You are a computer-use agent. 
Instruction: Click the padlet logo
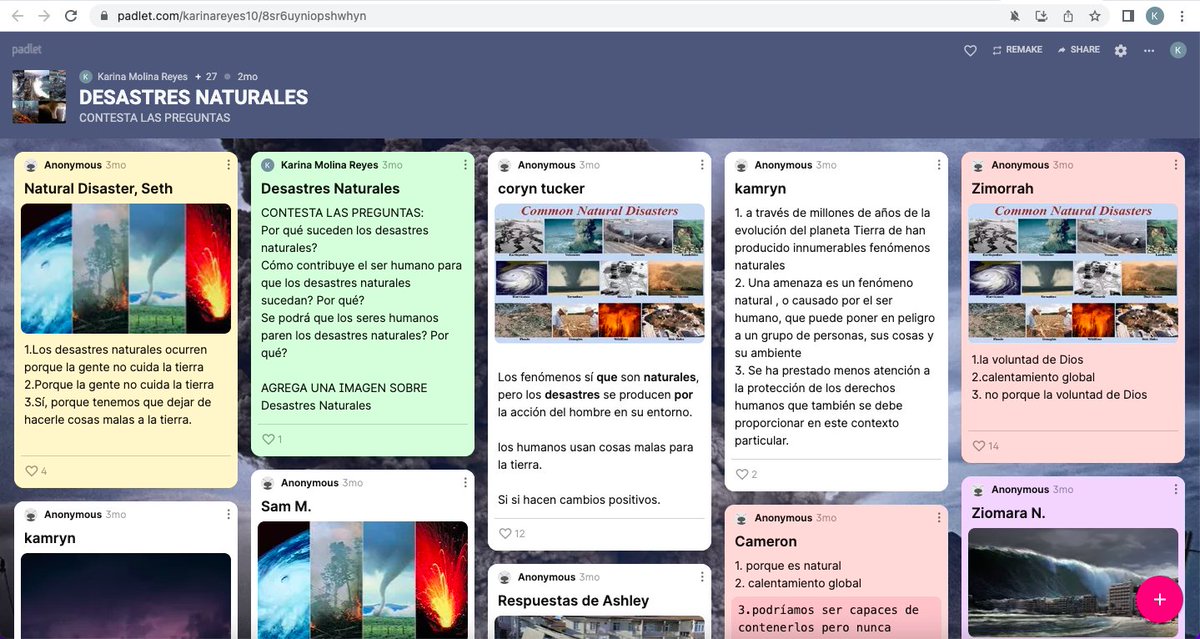click(27, 49)
